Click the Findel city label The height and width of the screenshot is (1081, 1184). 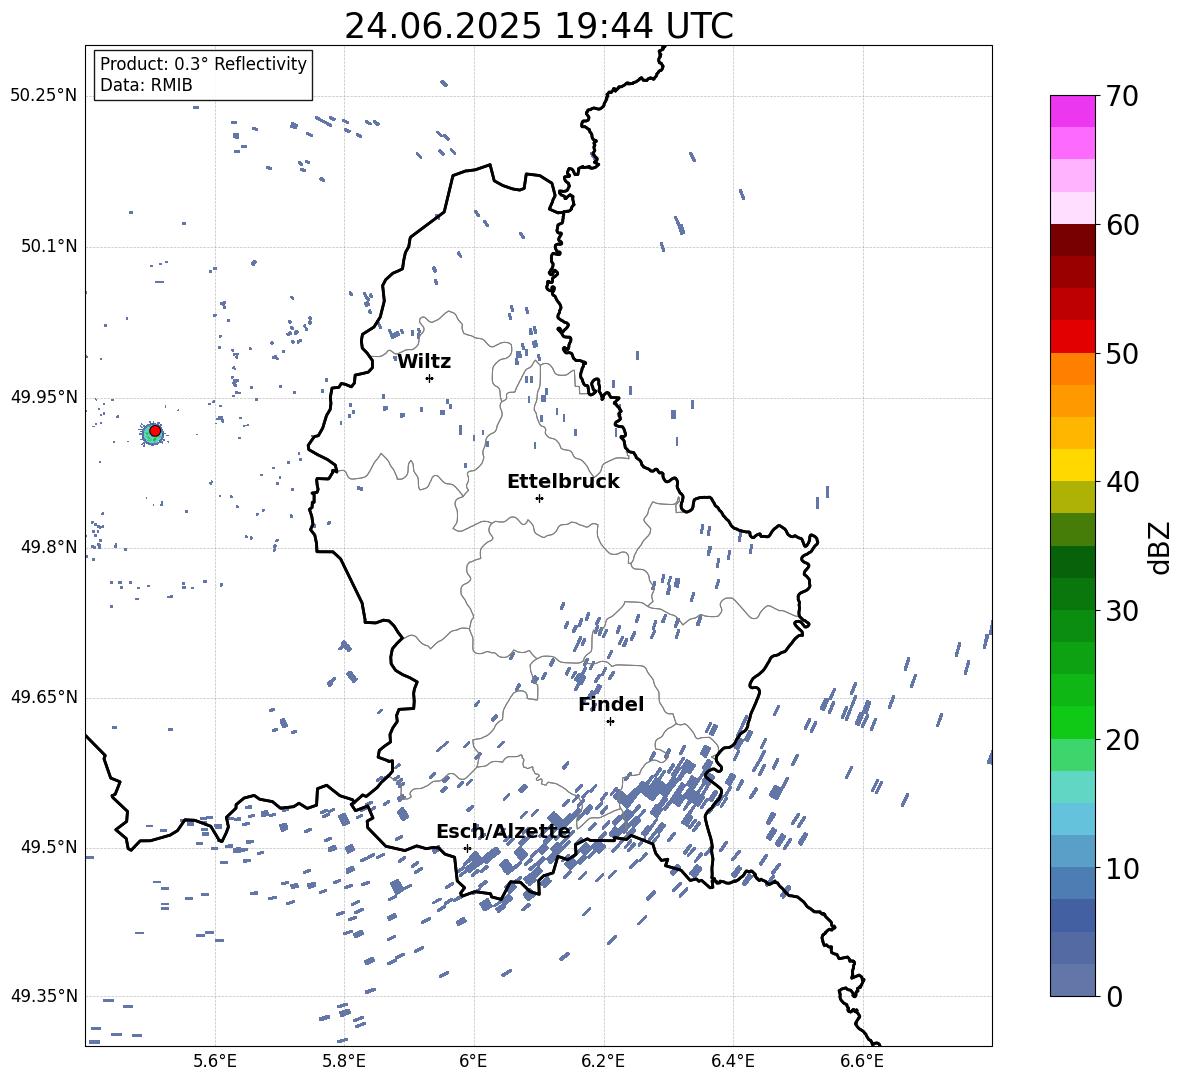coord(611,704)
